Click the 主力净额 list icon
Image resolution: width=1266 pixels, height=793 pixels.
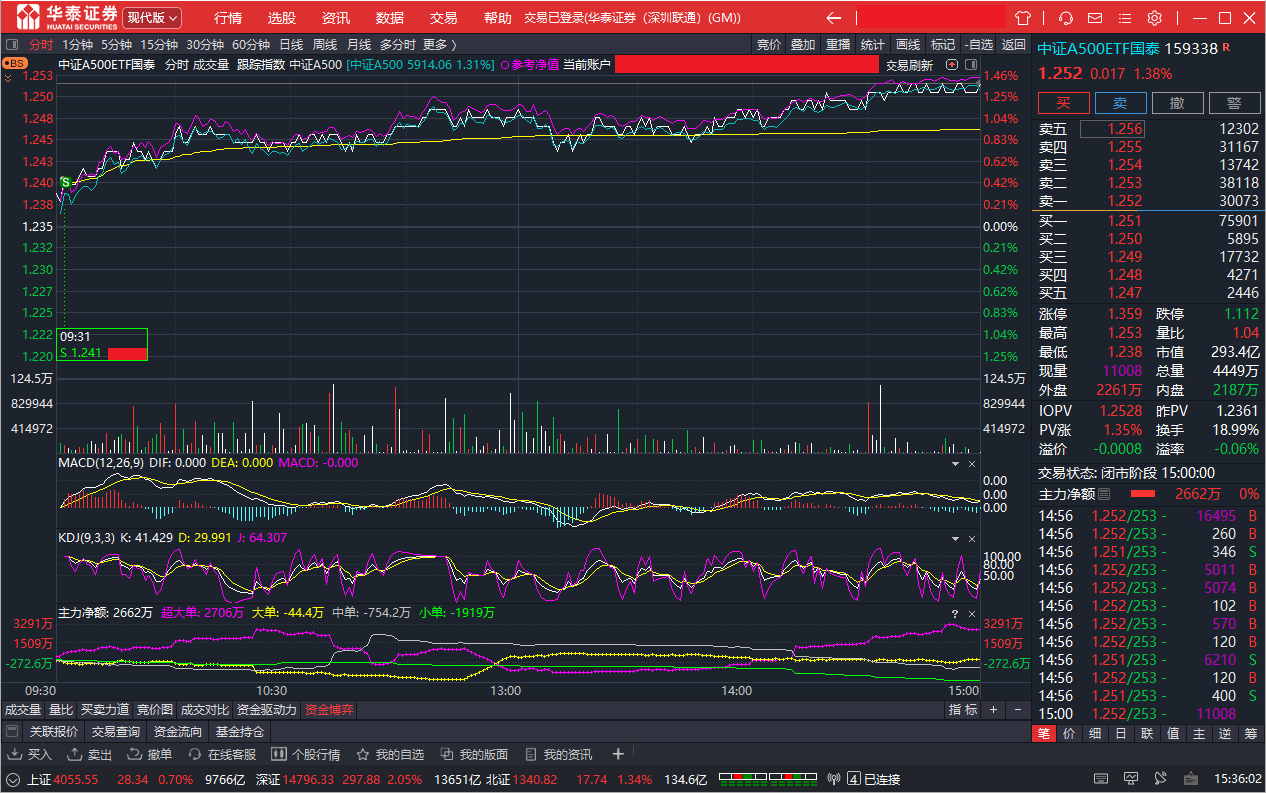point(1104,494)
